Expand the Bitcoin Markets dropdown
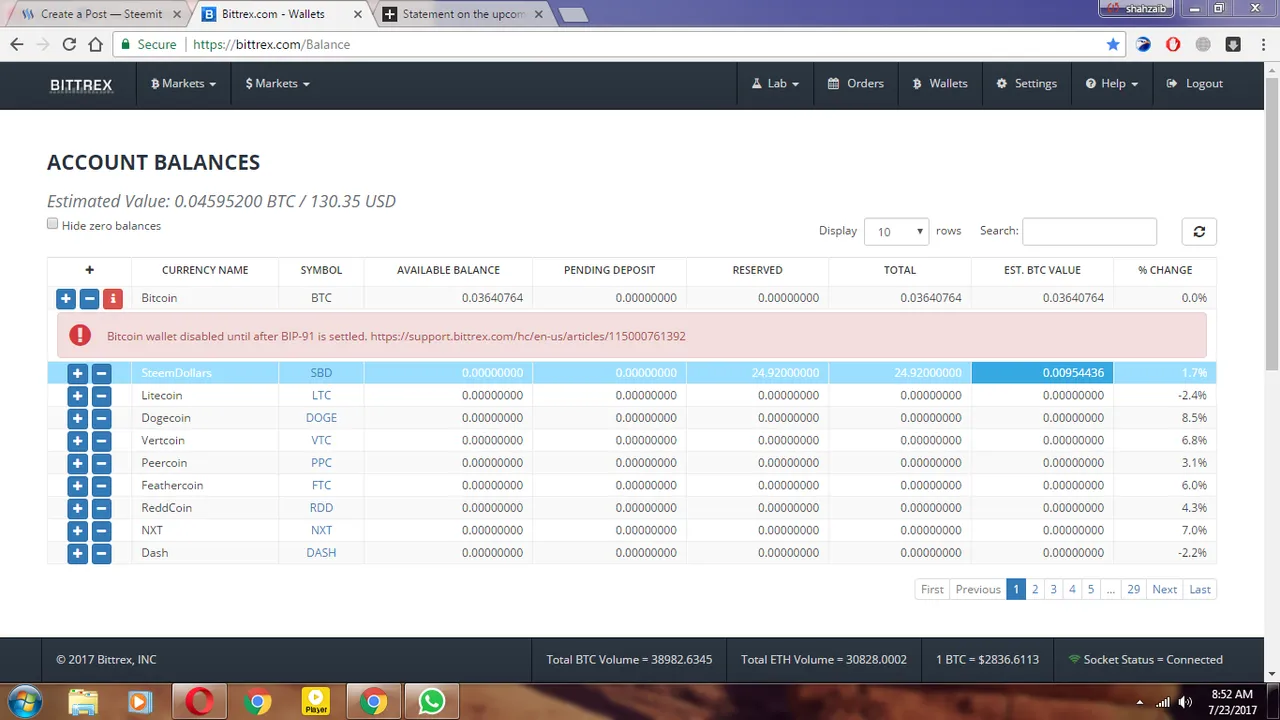 point(183,83)
